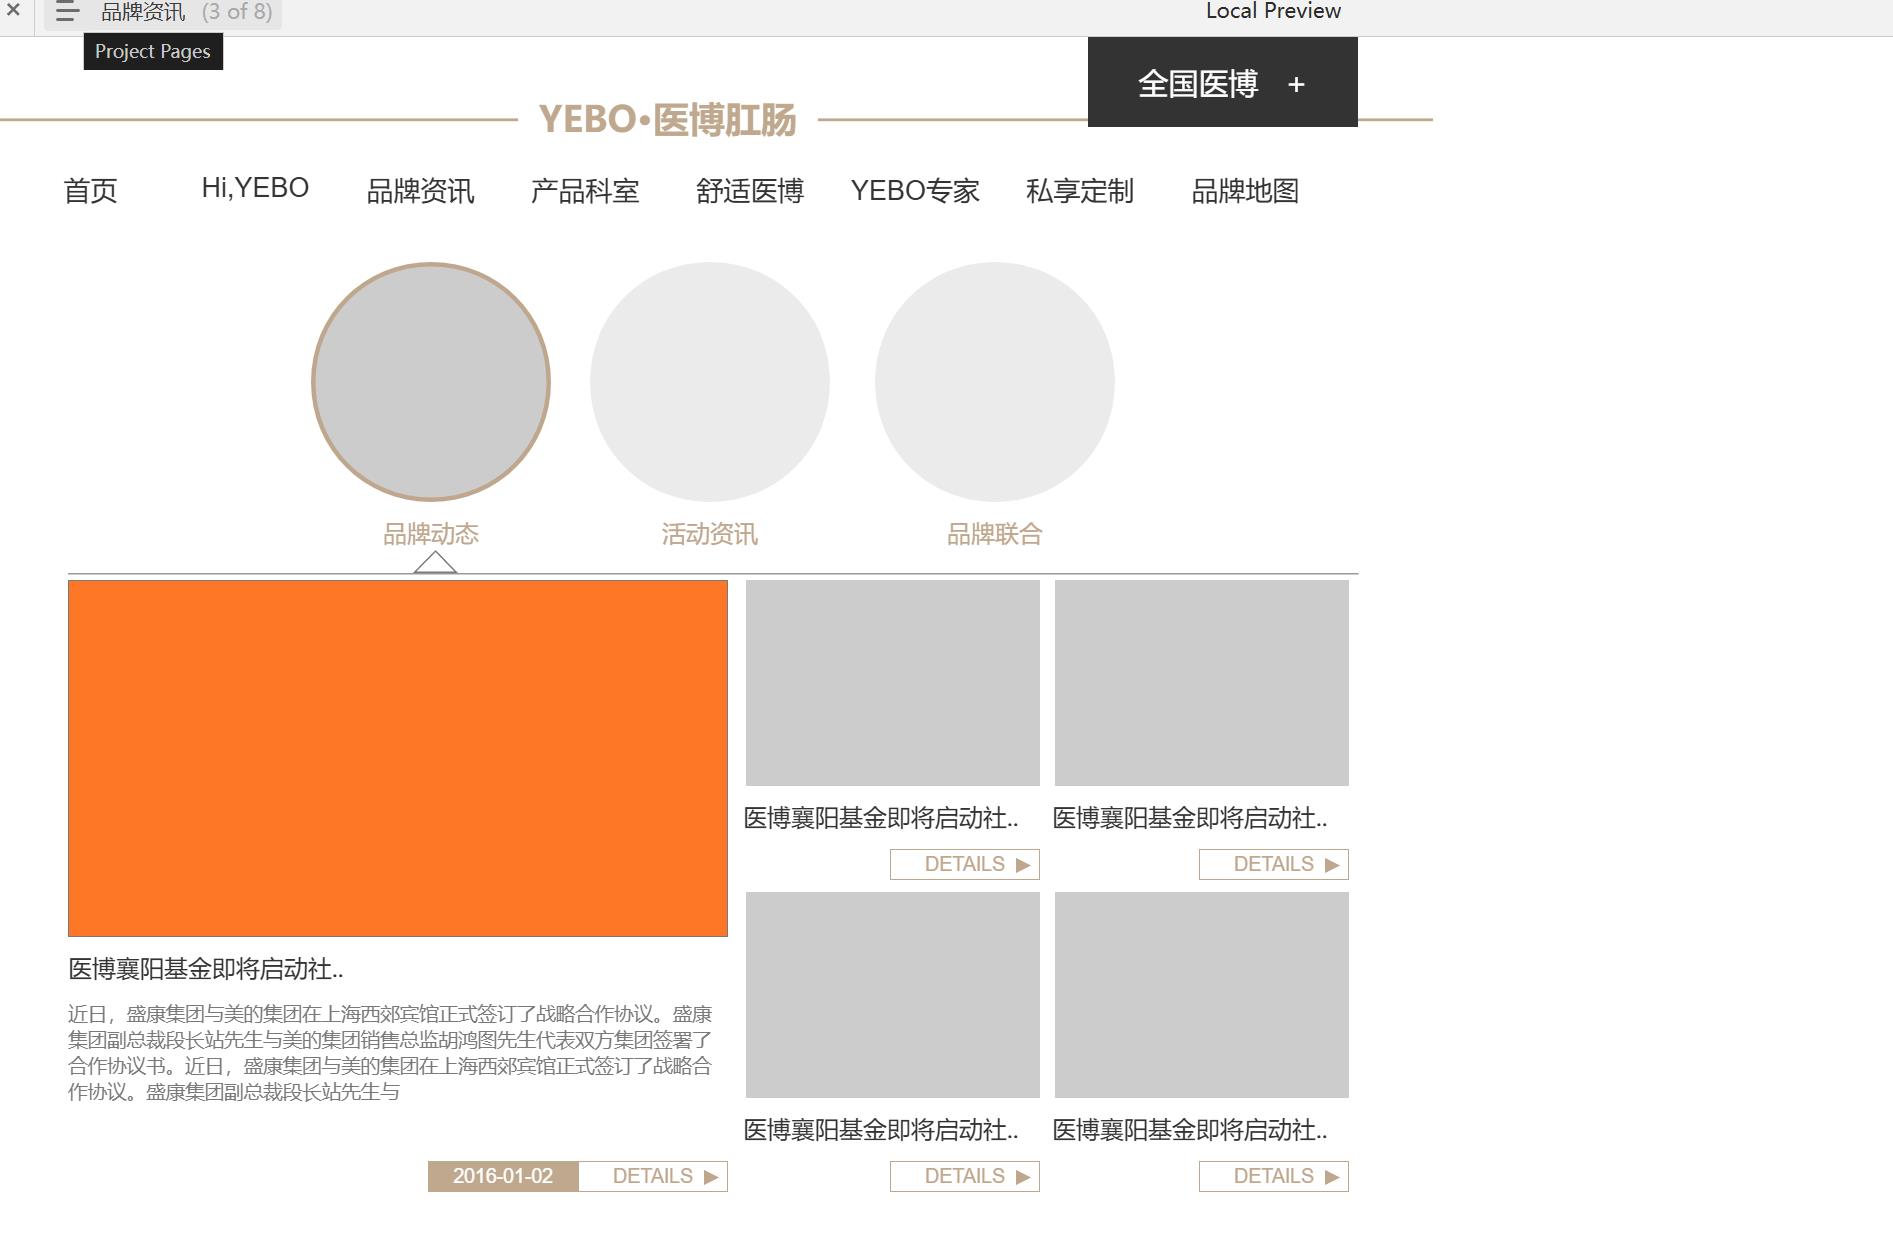Select the 品牌动态 circle image
The width and height of the screenshot is (1893, 1245).
431,382
